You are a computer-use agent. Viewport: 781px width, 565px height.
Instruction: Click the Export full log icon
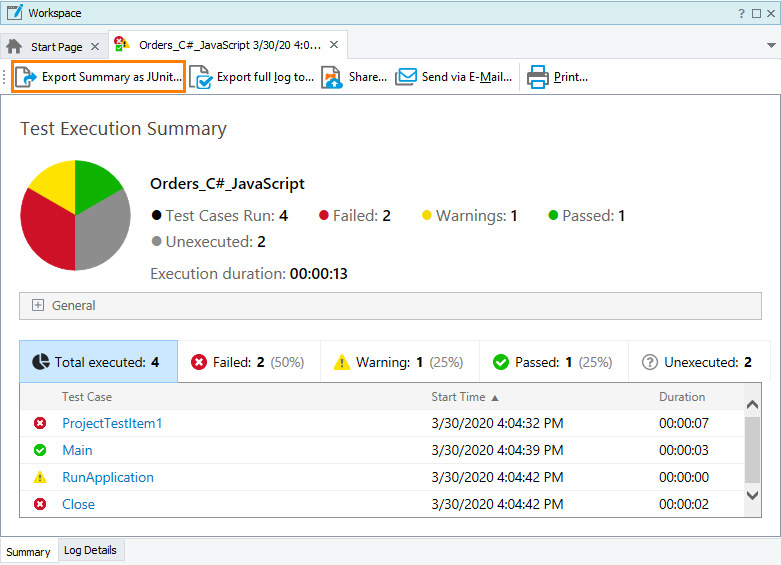[201, 77]
